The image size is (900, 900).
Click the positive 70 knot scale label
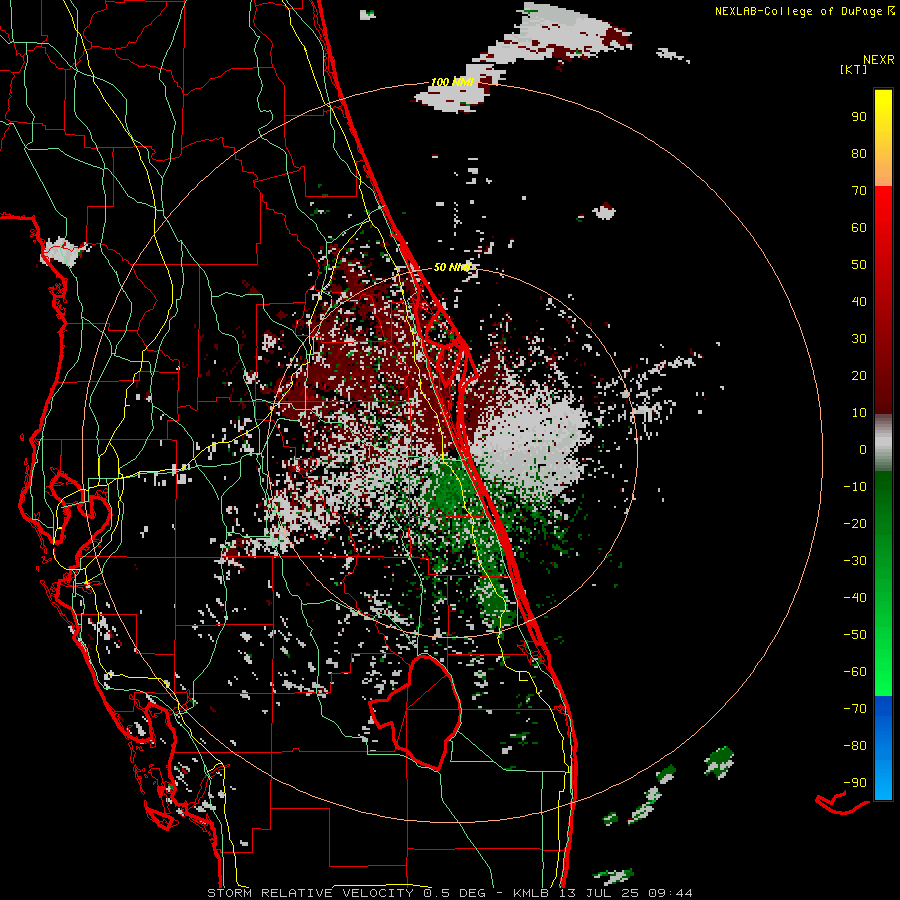(x=859, y=191)
